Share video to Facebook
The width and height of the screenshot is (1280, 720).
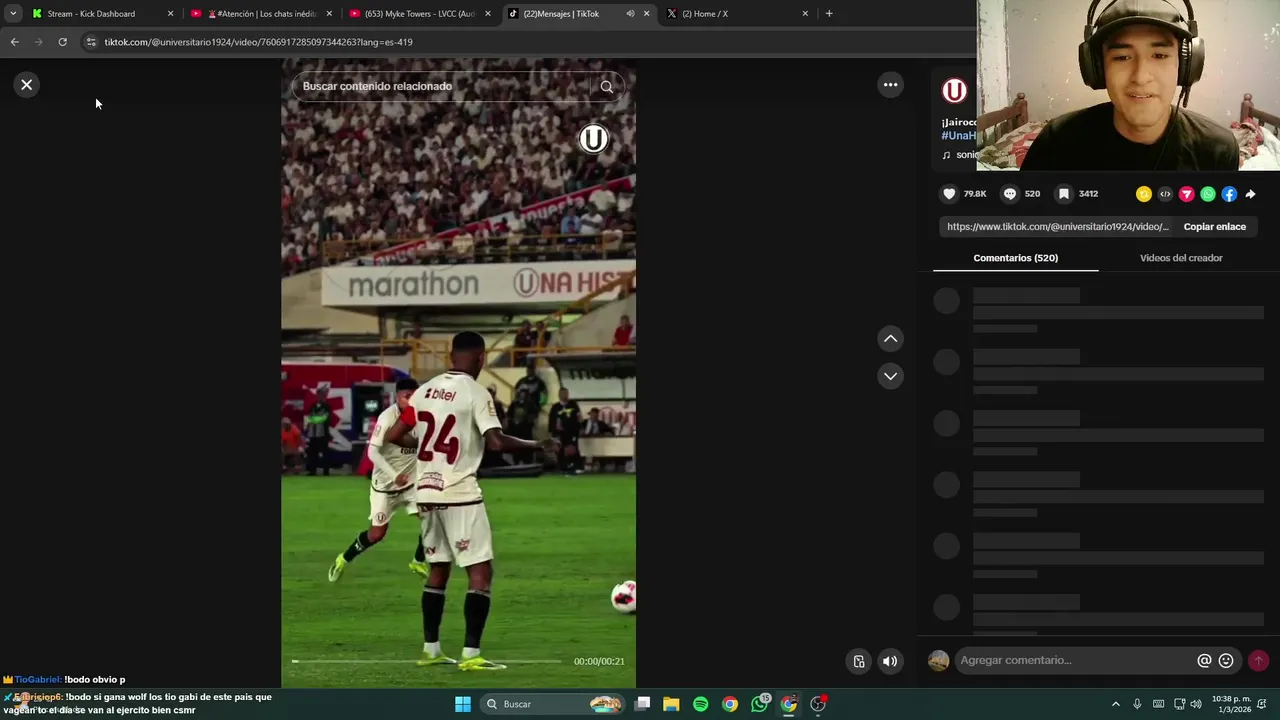point(1229,194)
